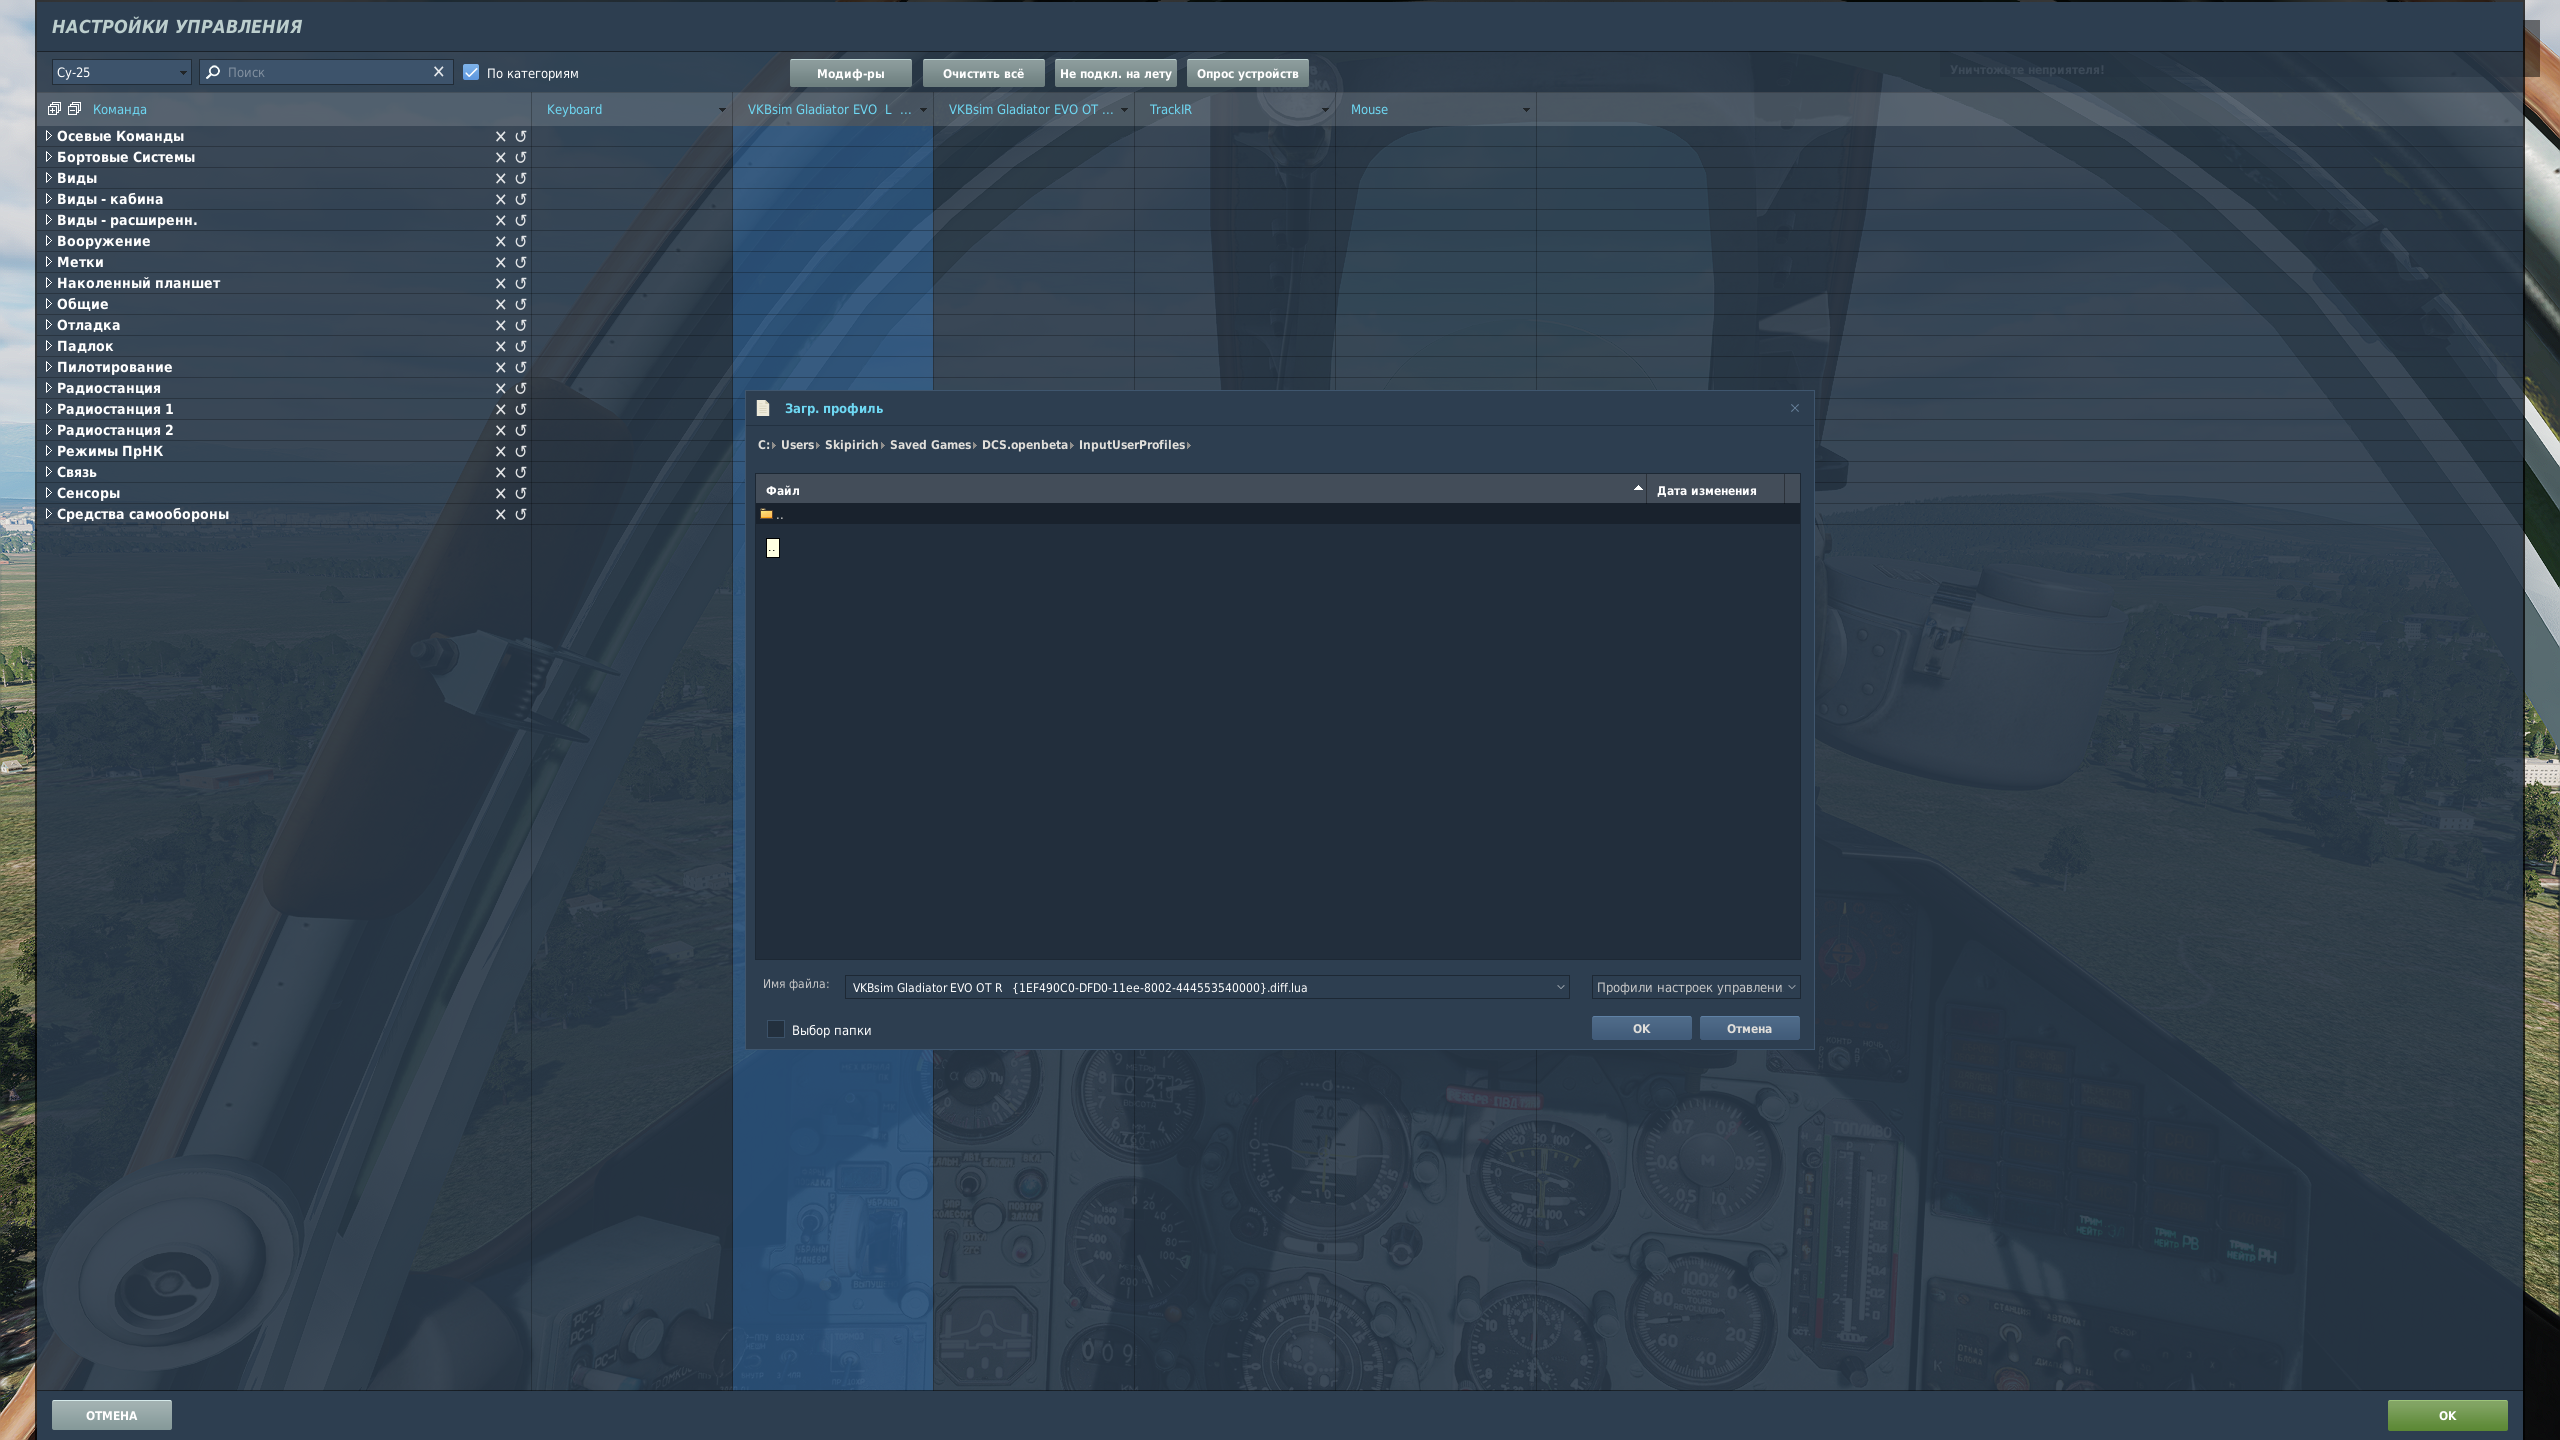Click the collapse all categories icon
2560x1440 pixels.
click(x=74, y=109)
